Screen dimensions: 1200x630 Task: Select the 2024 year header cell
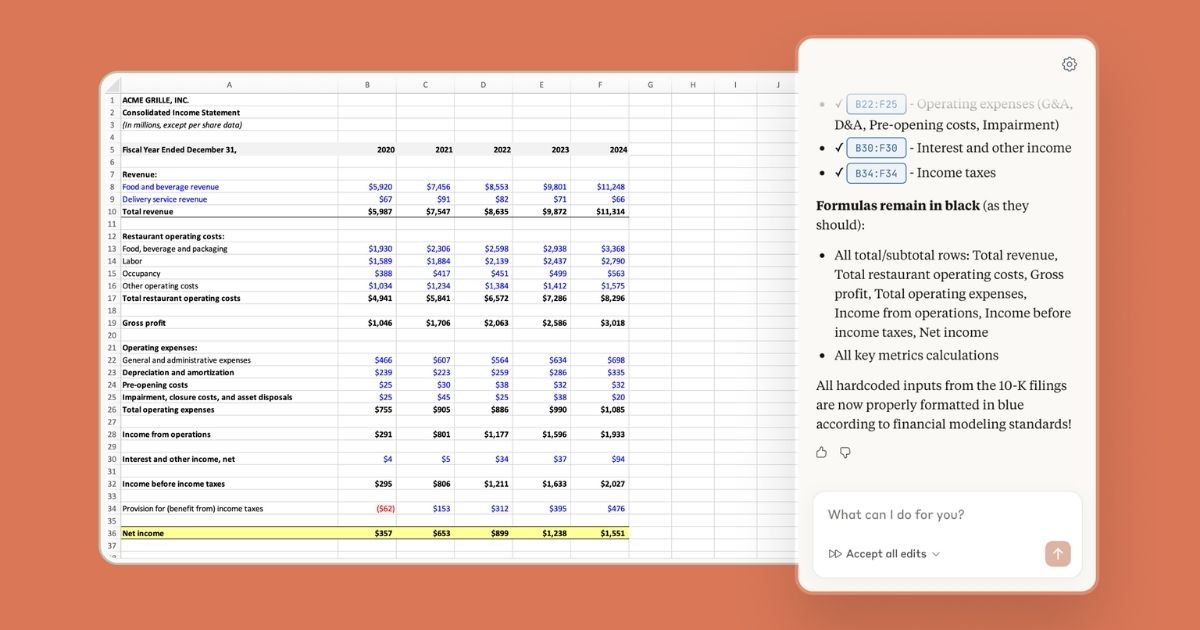click(x=600, y=150)
